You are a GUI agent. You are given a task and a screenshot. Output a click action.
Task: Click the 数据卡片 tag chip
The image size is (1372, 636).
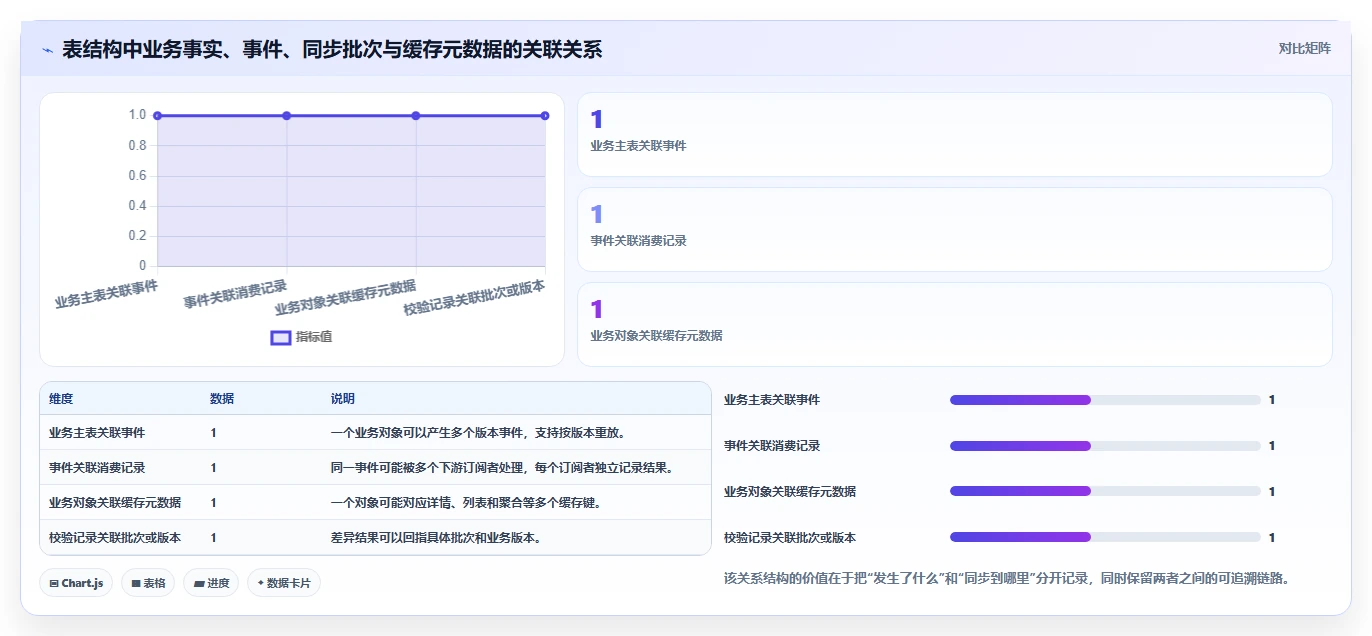click(284, 583)
